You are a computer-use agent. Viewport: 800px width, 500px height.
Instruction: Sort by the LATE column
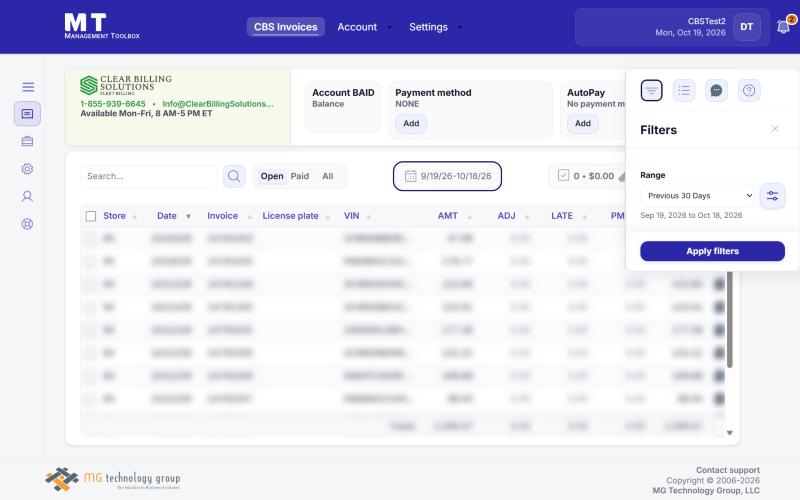coord(562,216)
